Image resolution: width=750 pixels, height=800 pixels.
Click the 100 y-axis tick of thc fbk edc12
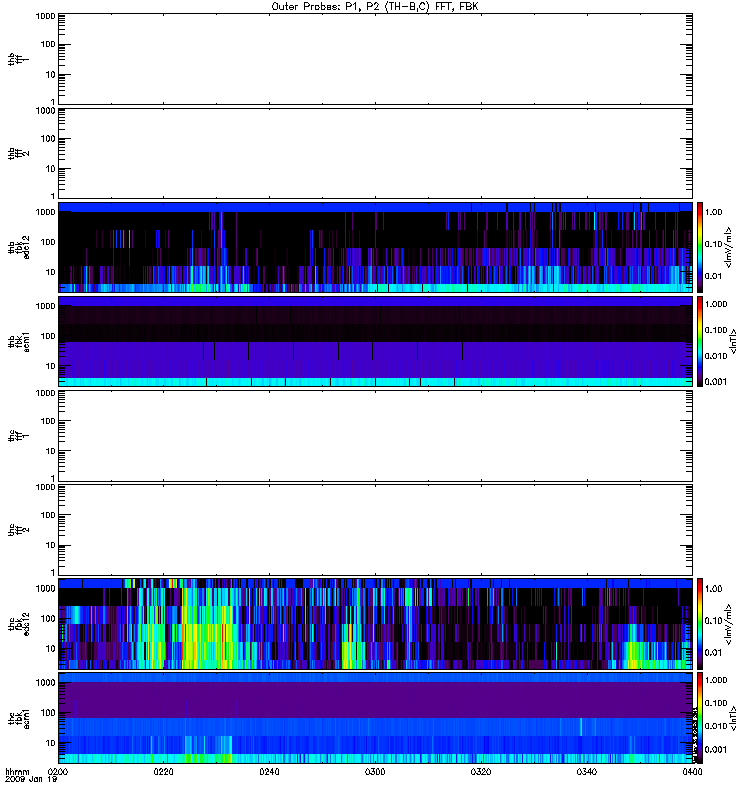[x=47, y=619]
